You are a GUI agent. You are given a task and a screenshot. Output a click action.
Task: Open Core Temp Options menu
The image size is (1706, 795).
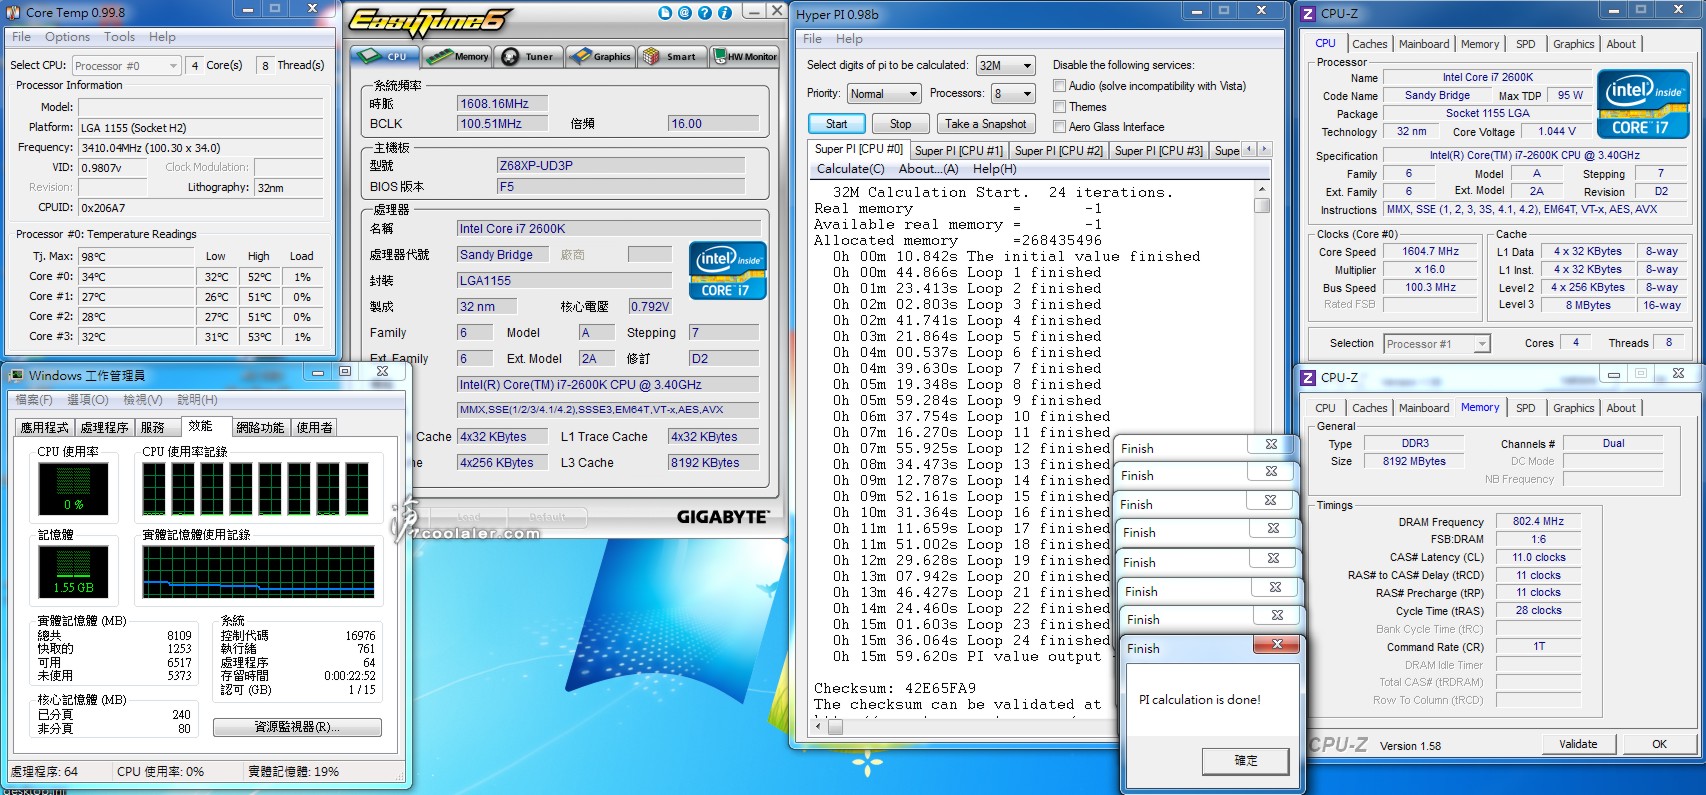click(67, 37)
